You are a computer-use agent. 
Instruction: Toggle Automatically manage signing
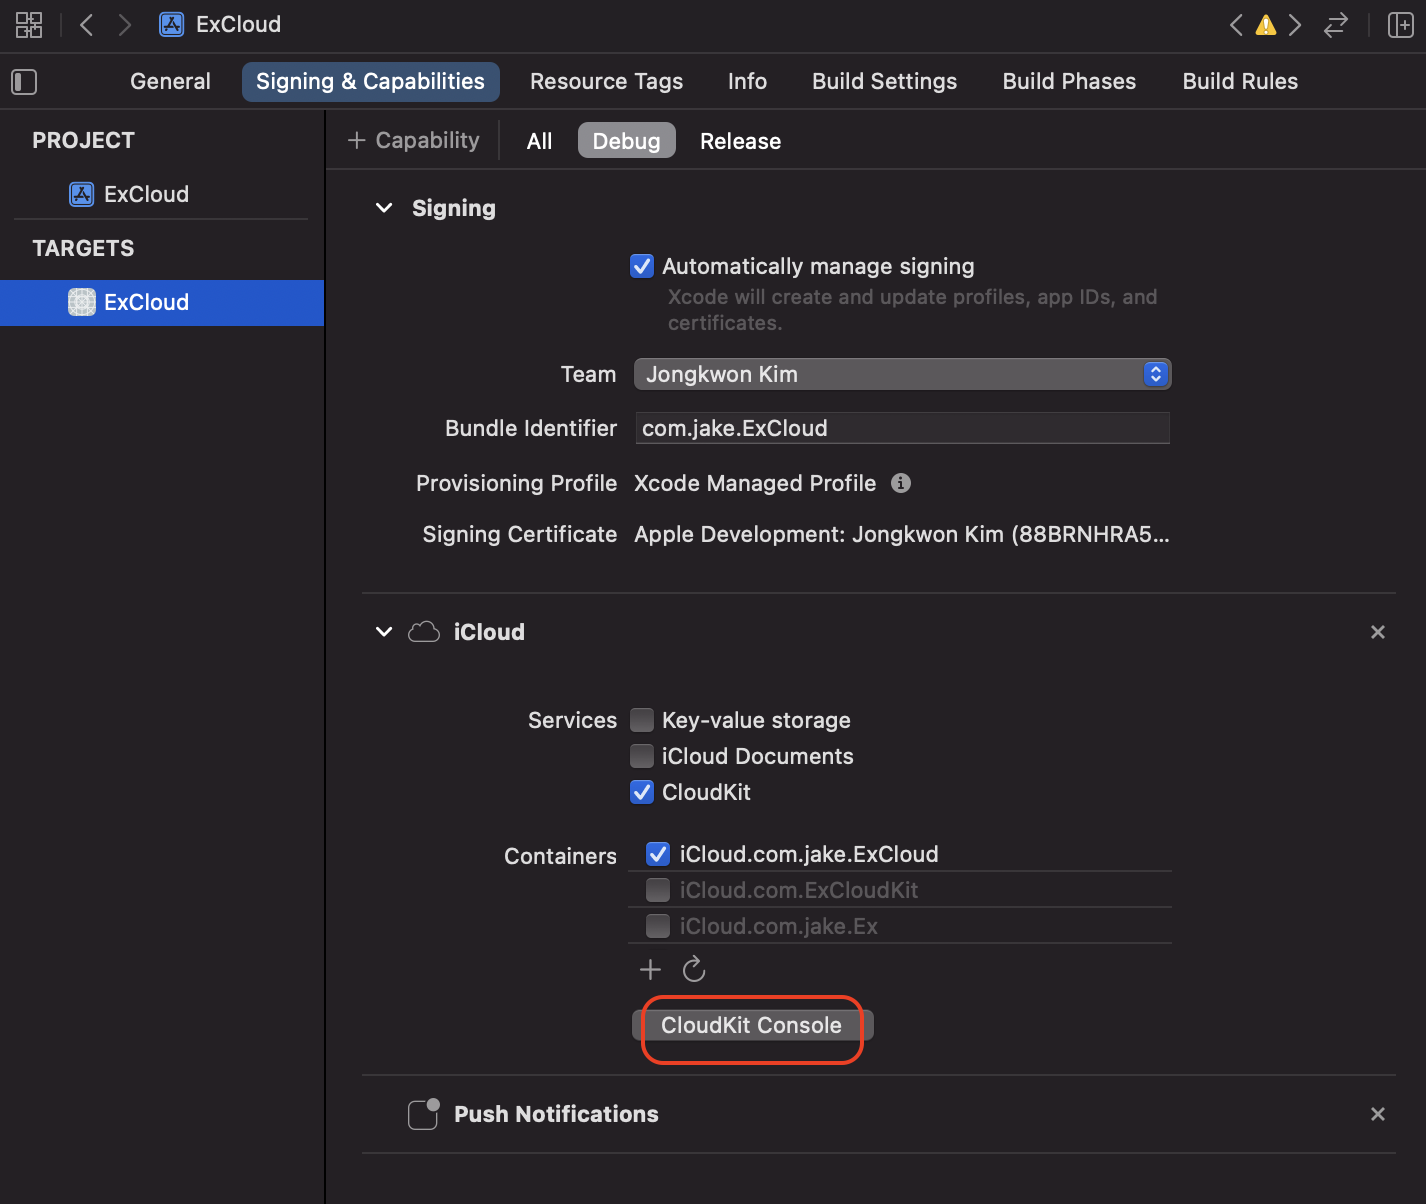pyautogui.click(x=642, y=266)
